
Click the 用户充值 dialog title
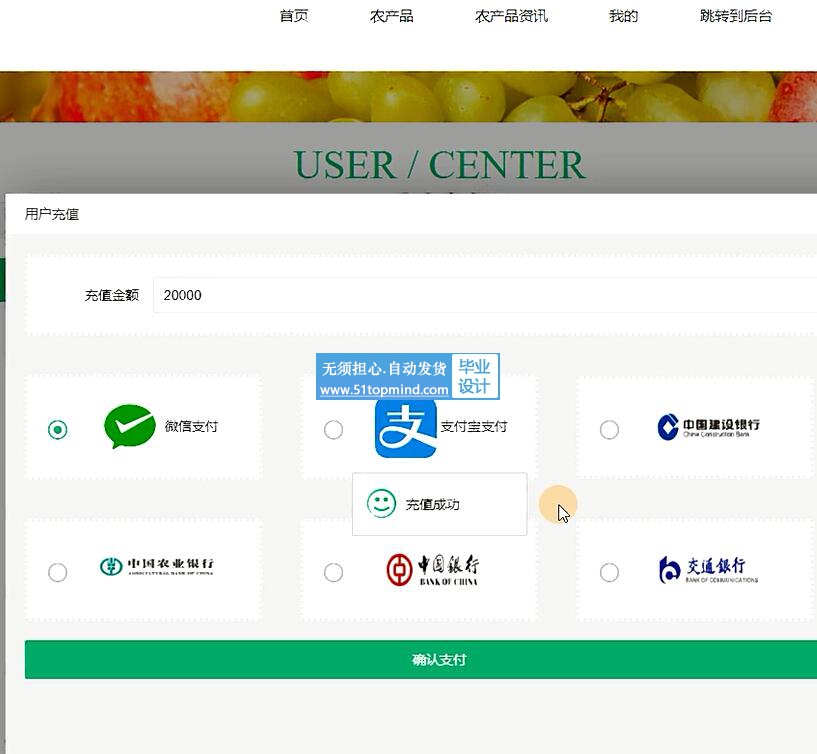(x=52, y=214)
